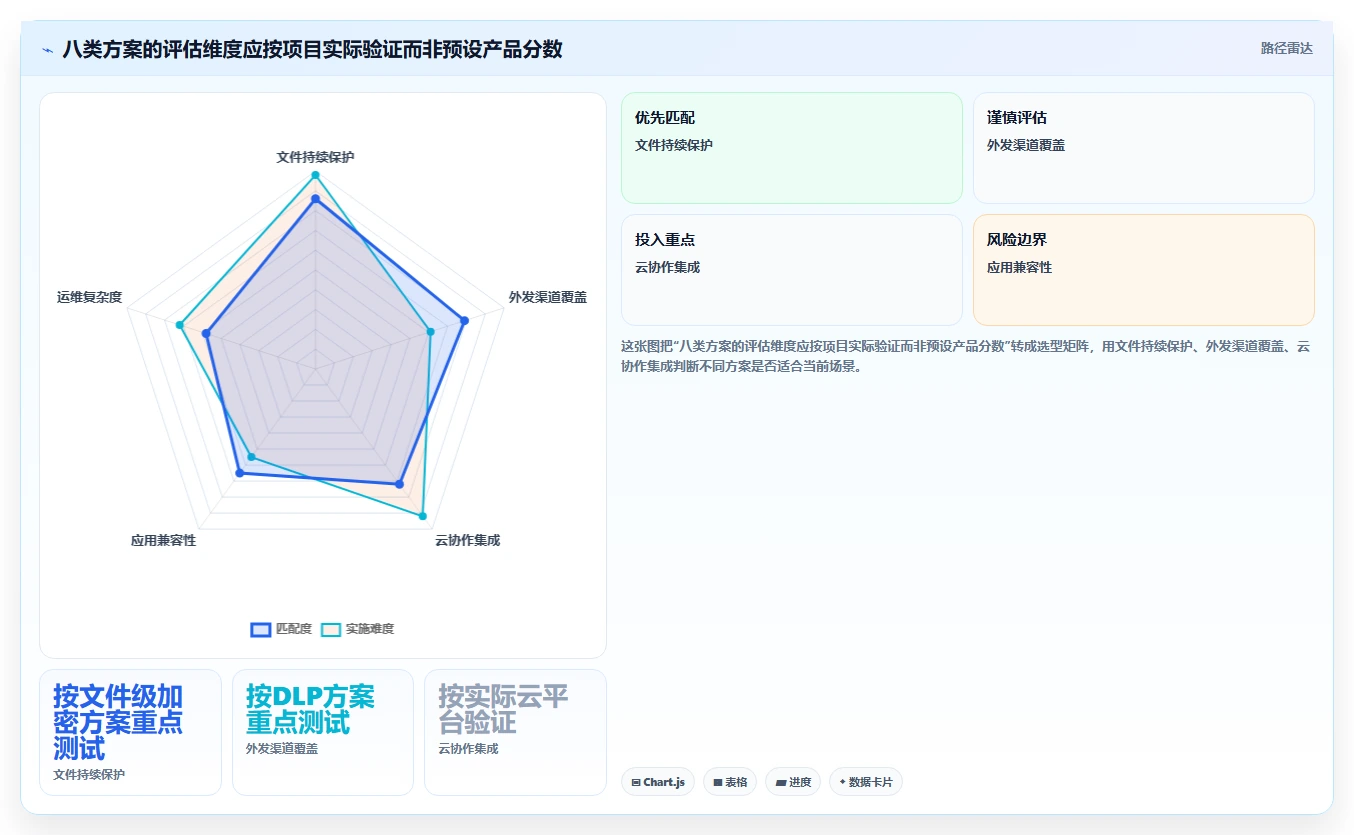Click 云协作集成 subtitle under 按实际云平台验证
The image size is (1354, 835).
point(468,748)
